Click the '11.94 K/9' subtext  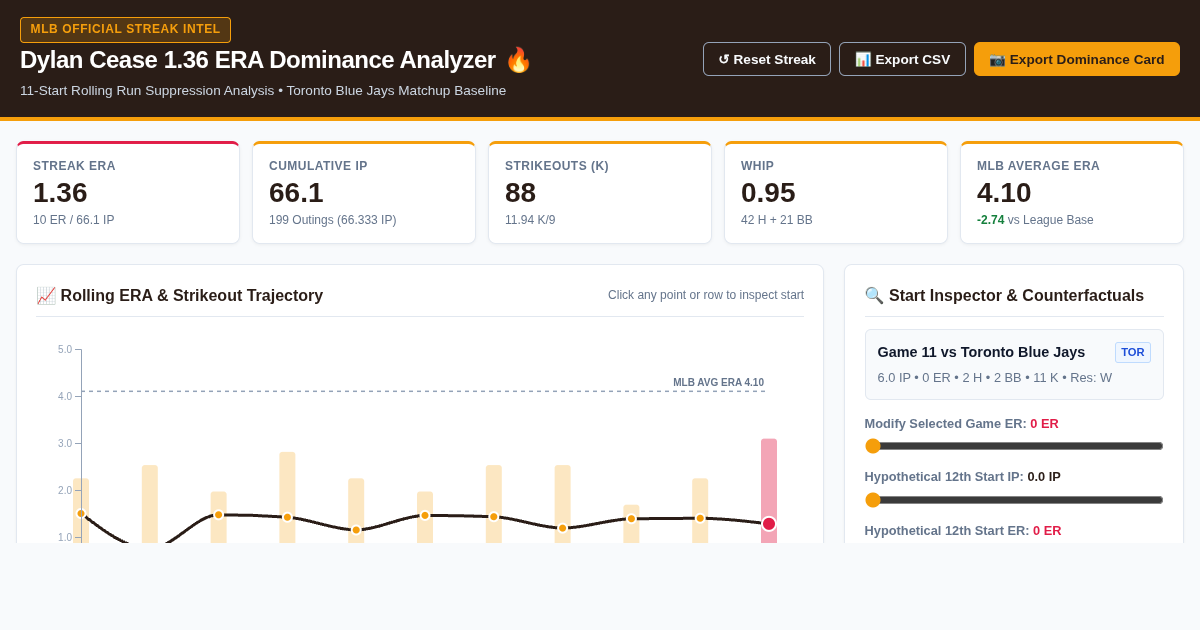click(530, 220)
